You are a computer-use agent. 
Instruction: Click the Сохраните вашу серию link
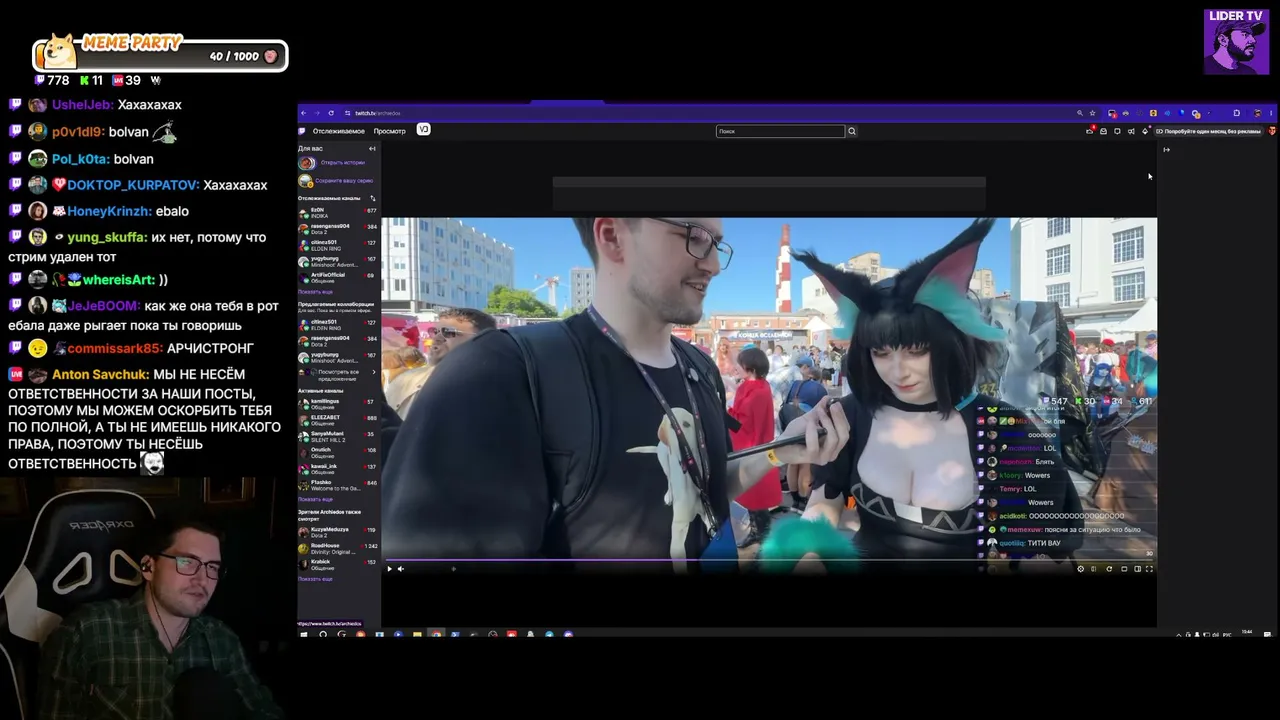344,181
